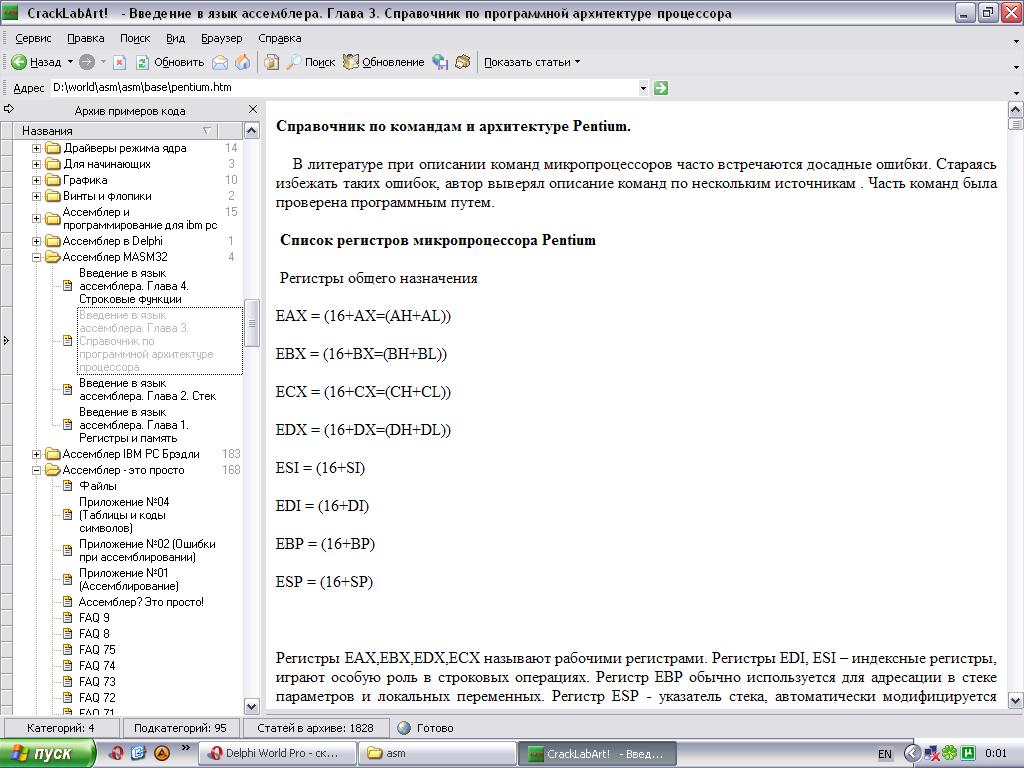The image size is (1024, 768).
Task: Click the folder icon of Драйверы режима ядра
Action: click(53, 148)
